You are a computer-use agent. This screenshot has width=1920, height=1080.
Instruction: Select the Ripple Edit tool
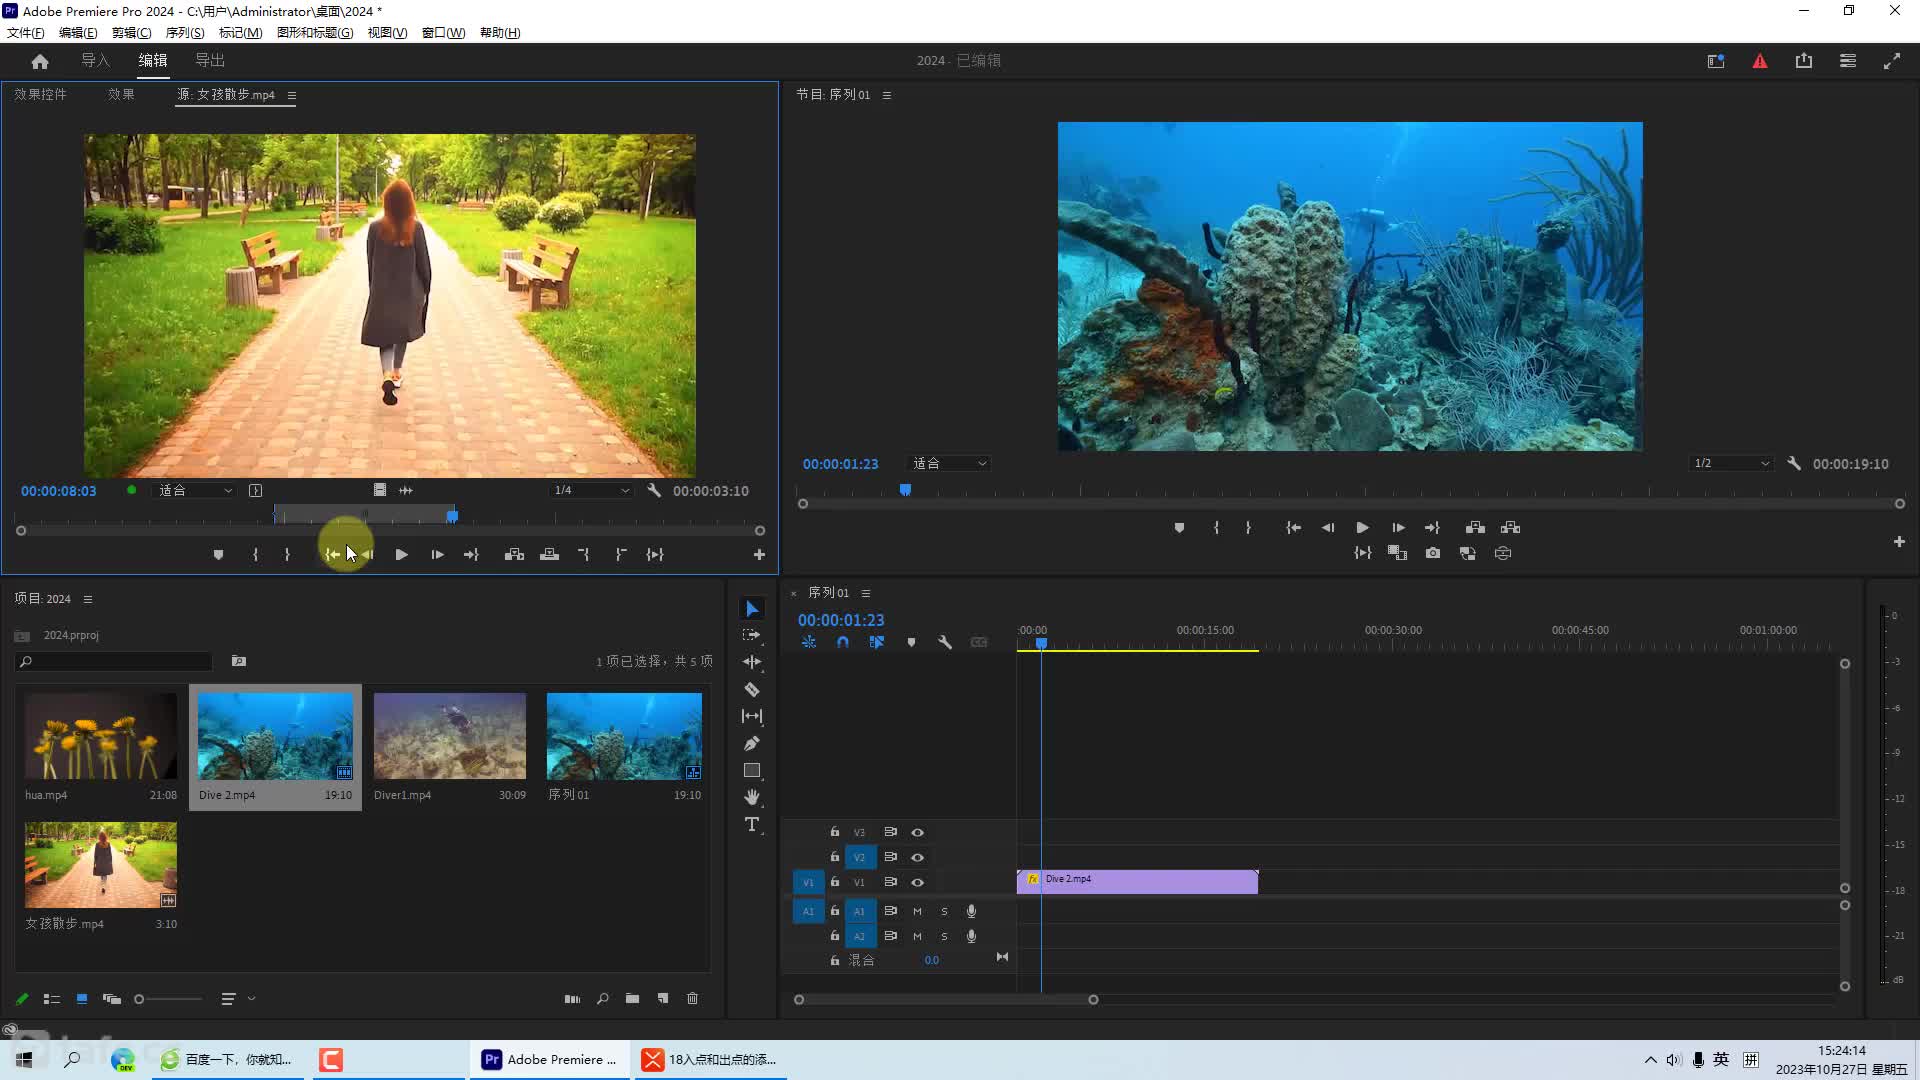tap(752, 662)
